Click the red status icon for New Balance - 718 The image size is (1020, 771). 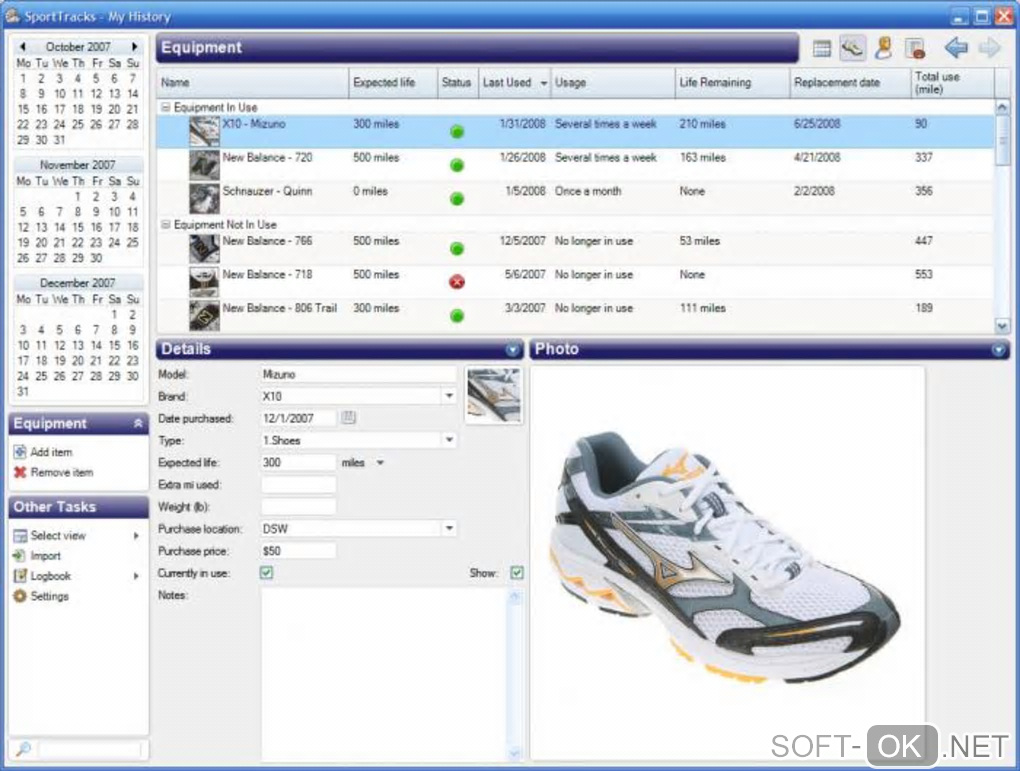pyautogui.click(x=457, y=282)
